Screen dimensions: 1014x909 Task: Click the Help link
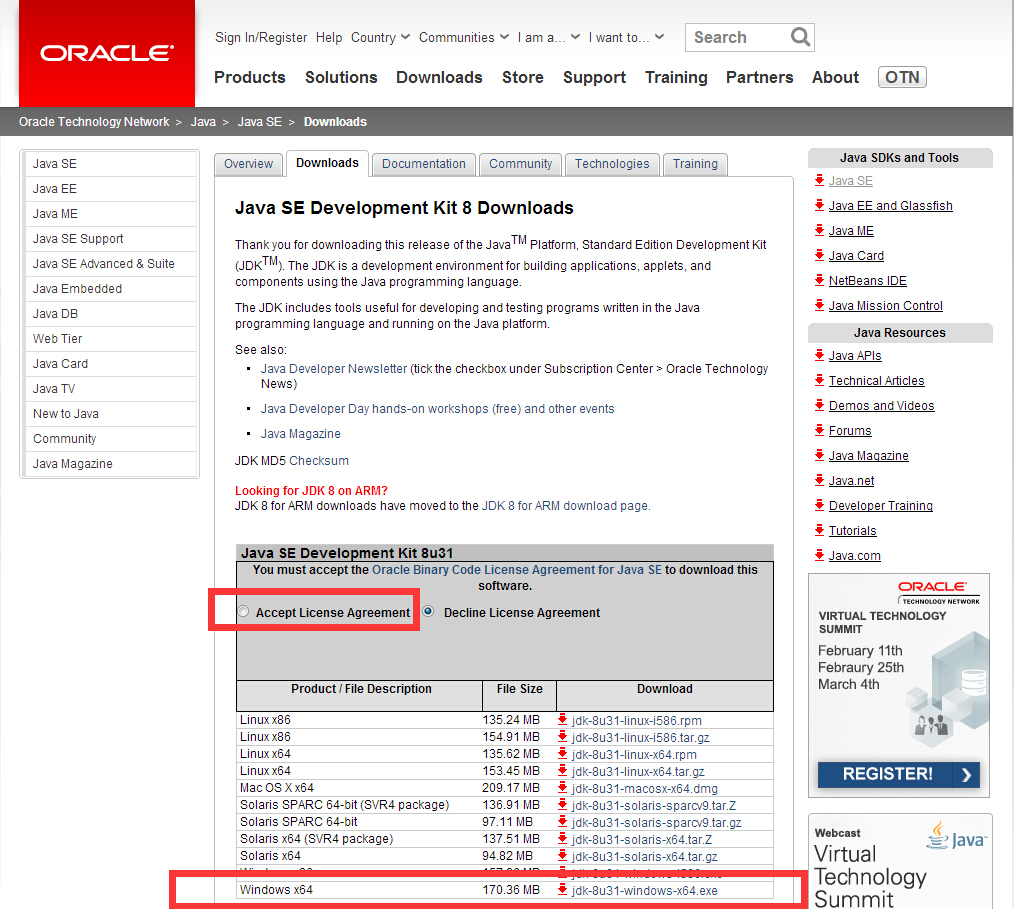329,37
